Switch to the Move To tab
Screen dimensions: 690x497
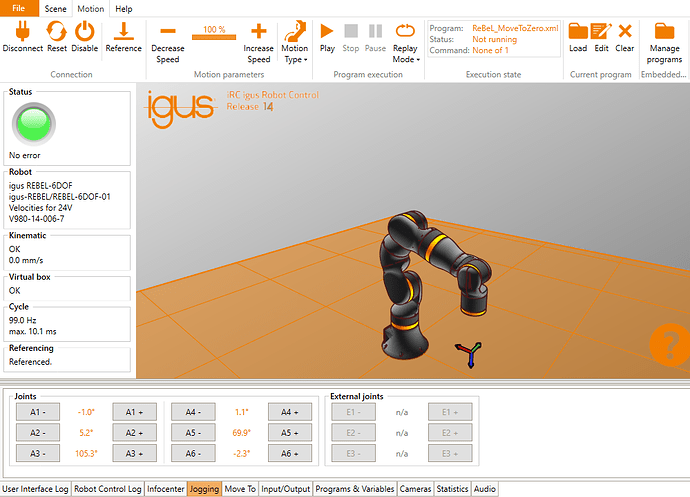(240, 489)
